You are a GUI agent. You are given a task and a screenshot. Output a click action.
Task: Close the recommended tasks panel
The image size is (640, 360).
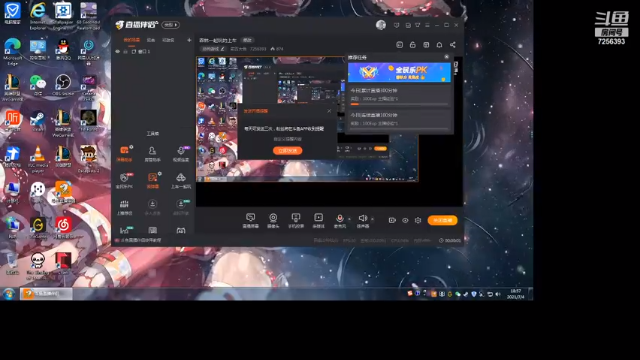(x=447, y=57)
